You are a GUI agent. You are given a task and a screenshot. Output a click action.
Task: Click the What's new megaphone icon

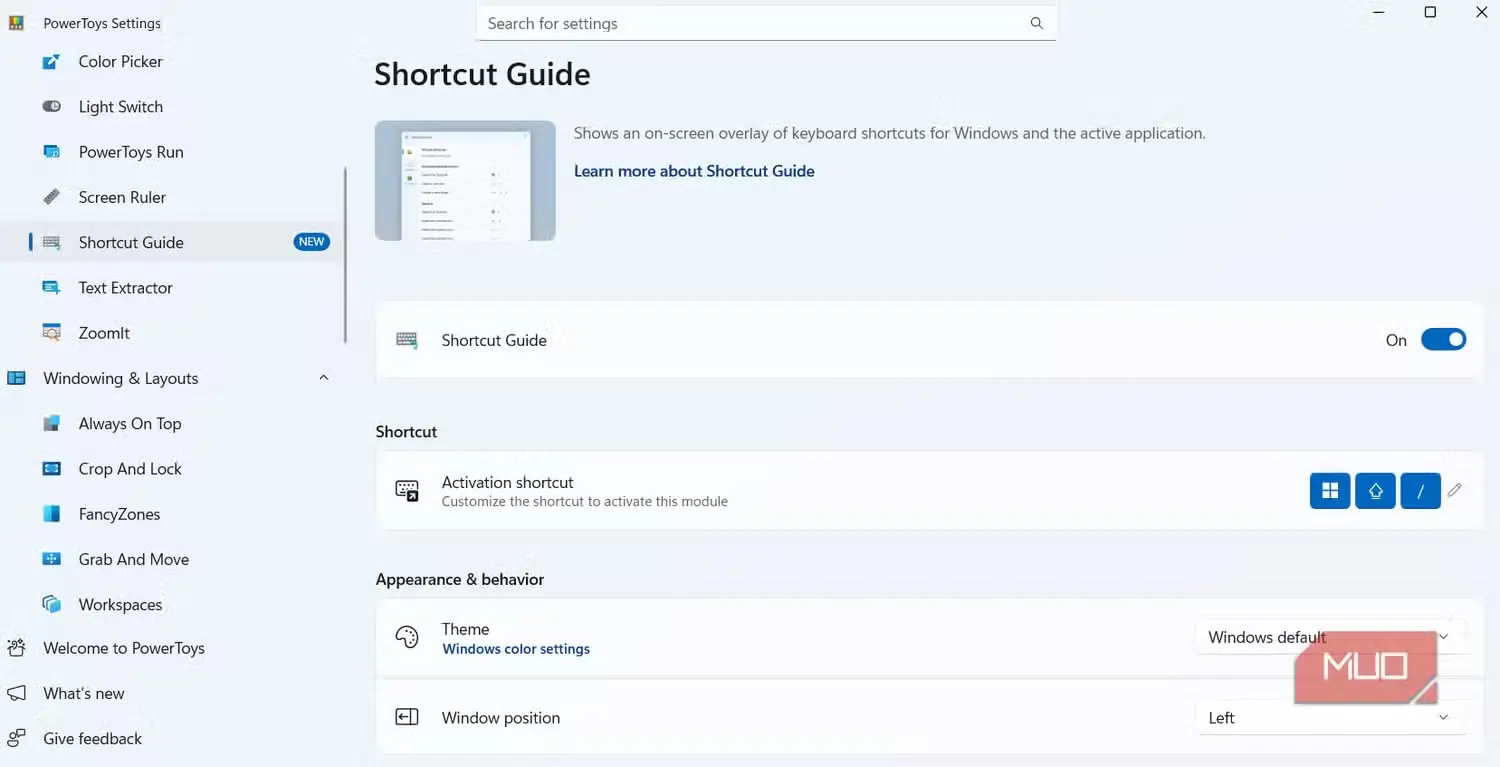pos(16,693)
